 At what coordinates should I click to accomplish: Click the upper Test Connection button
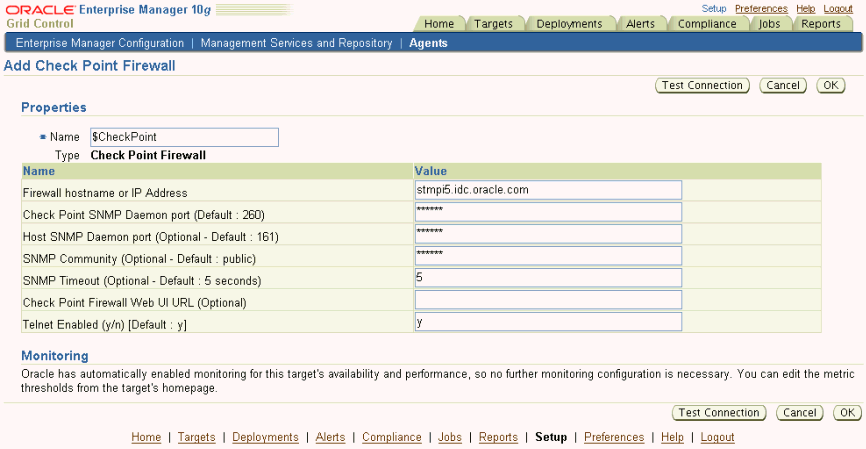pos(702,86)
